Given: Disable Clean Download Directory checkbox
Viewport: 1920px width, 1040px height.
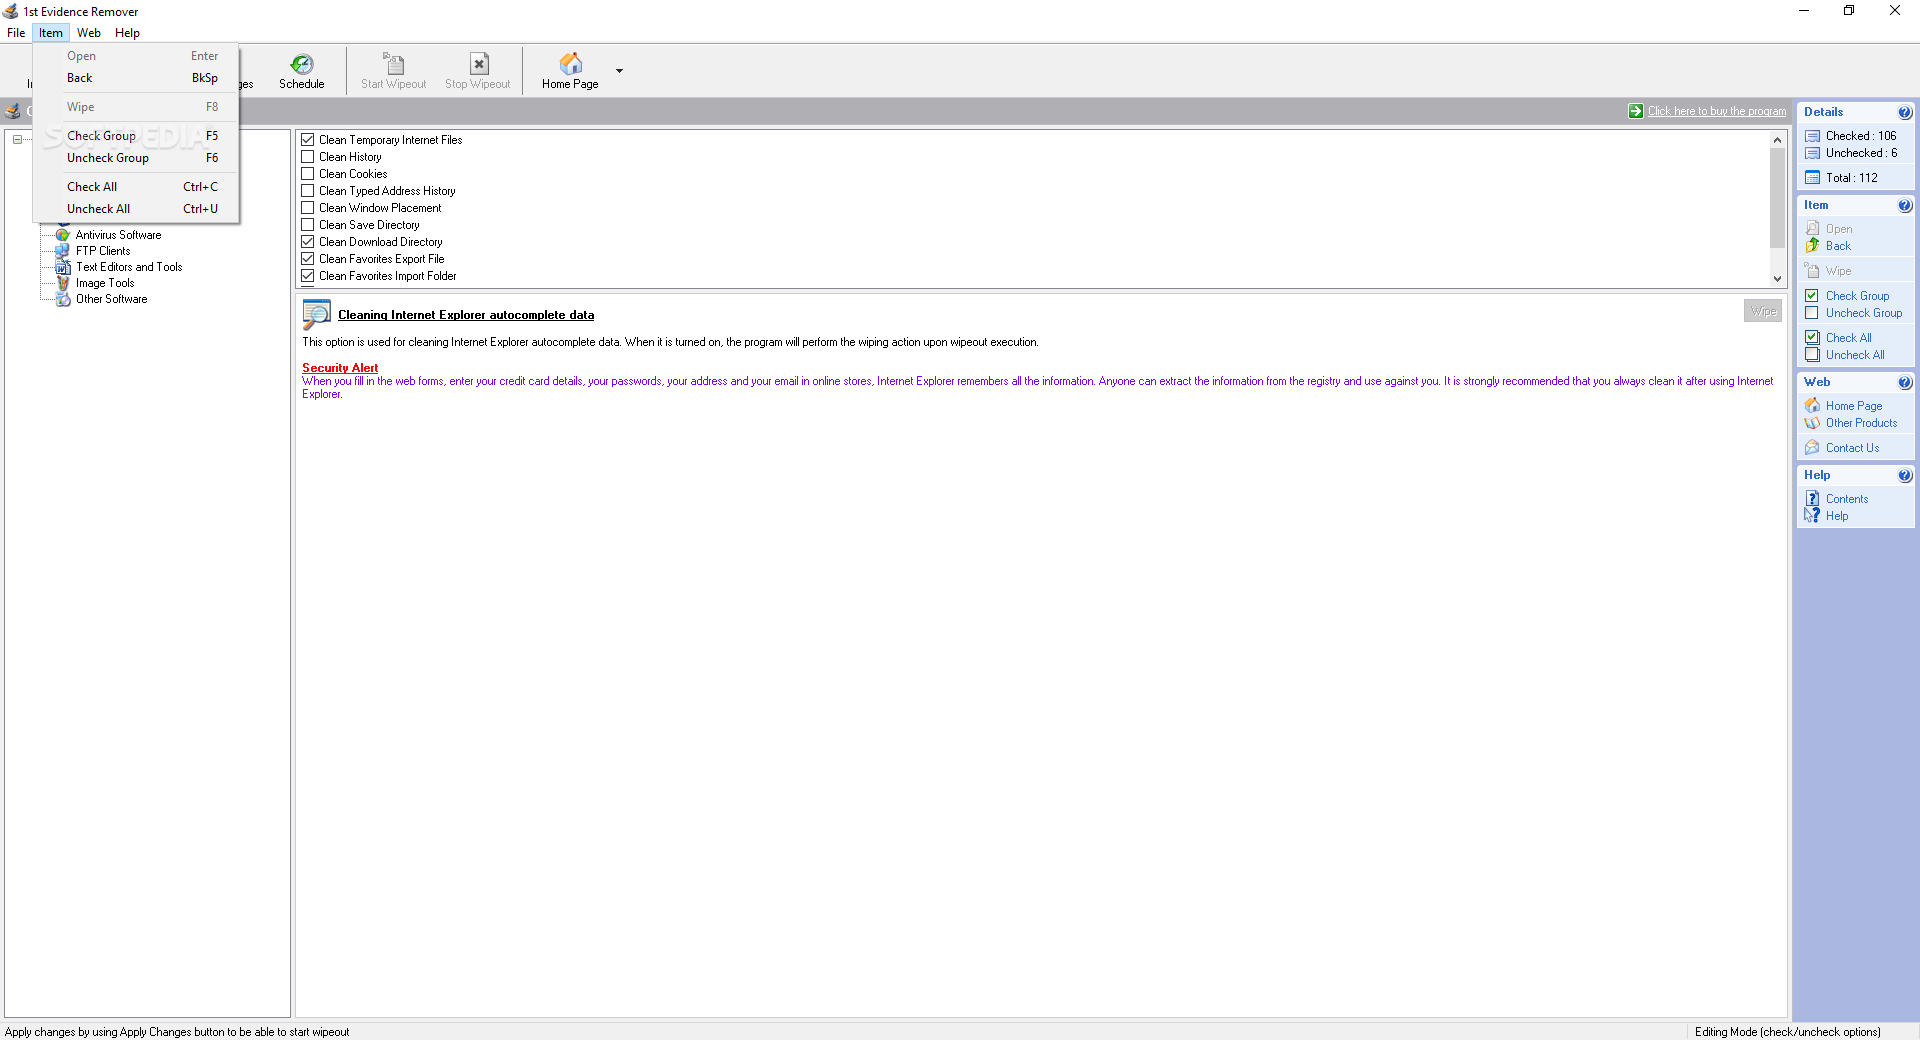Looking at the screenshot, I should pyautogui.click(x=308, y=242).
